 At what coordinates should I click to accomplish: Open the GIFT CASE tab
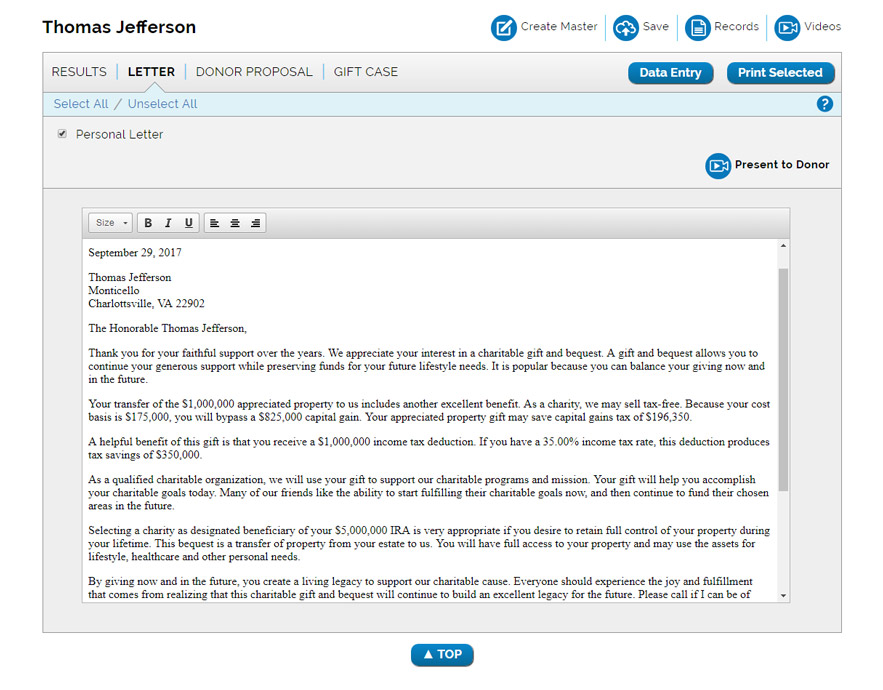365,72
